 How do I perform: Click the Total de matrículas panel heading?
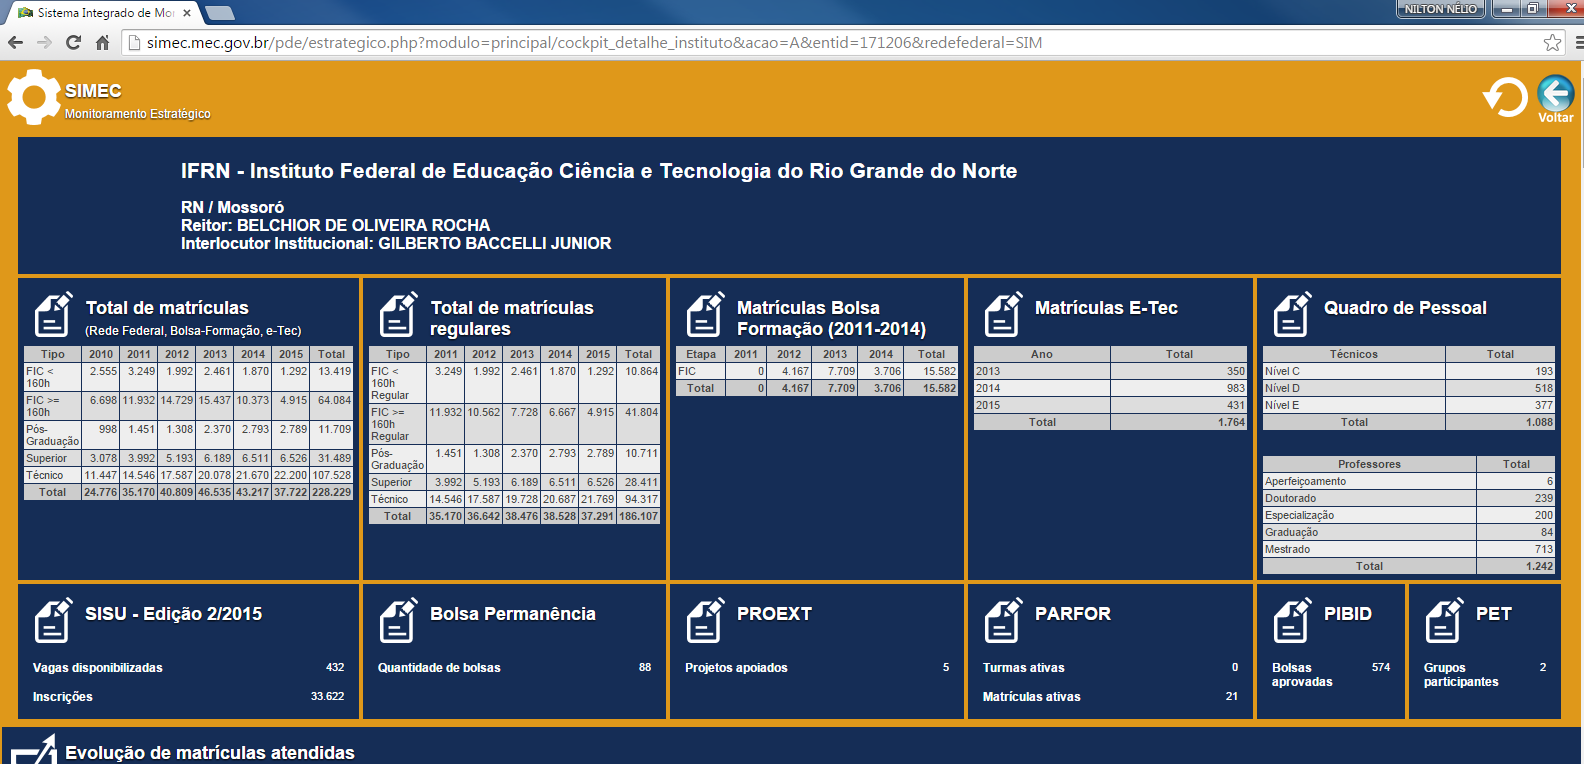pyautogui.click(x=167, y=308)
